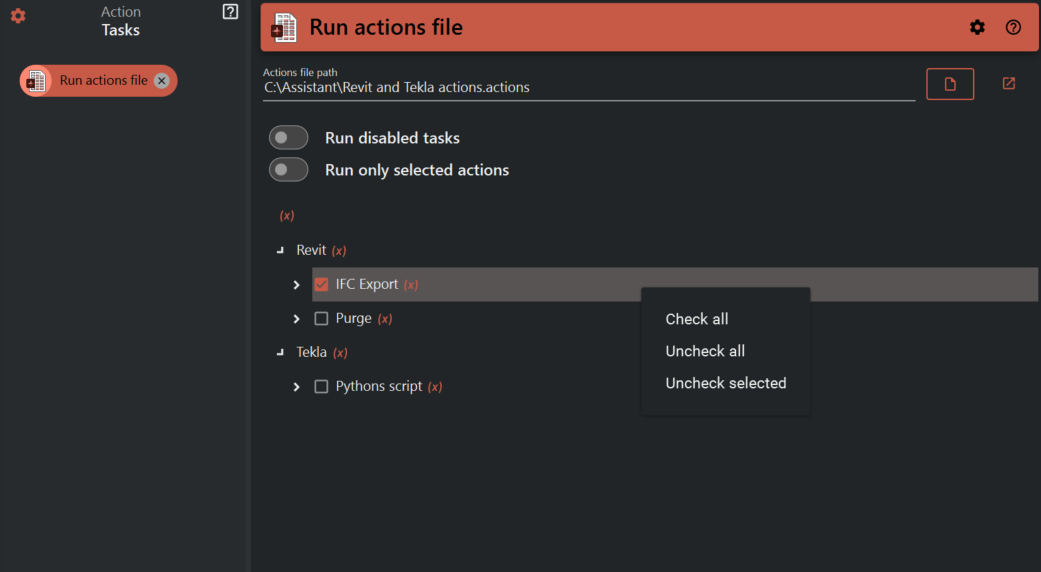The width and height of the screenshot is (1041, 572).
Task: Open settings gear in Run actions file header
Action: pyautogui.click(x=977, y=27)
